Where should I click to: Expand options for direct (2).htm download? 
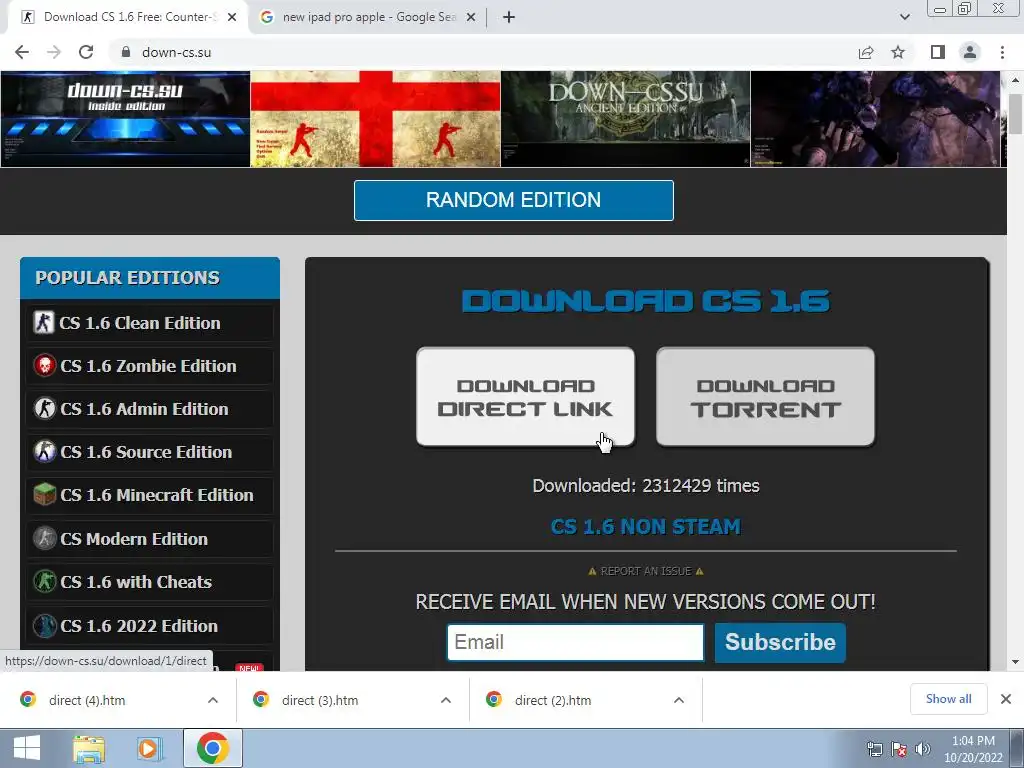tap(679, 700)
